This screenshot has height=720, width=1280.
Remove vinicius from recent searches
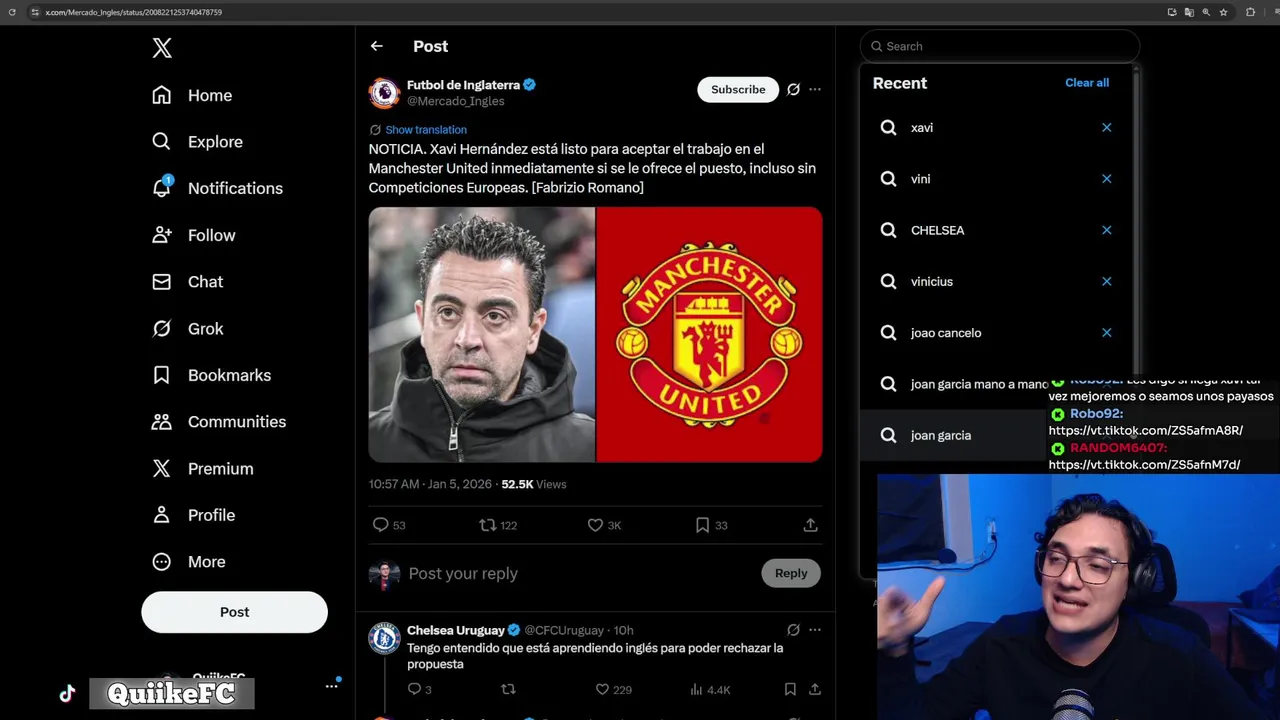point(1107,282)
